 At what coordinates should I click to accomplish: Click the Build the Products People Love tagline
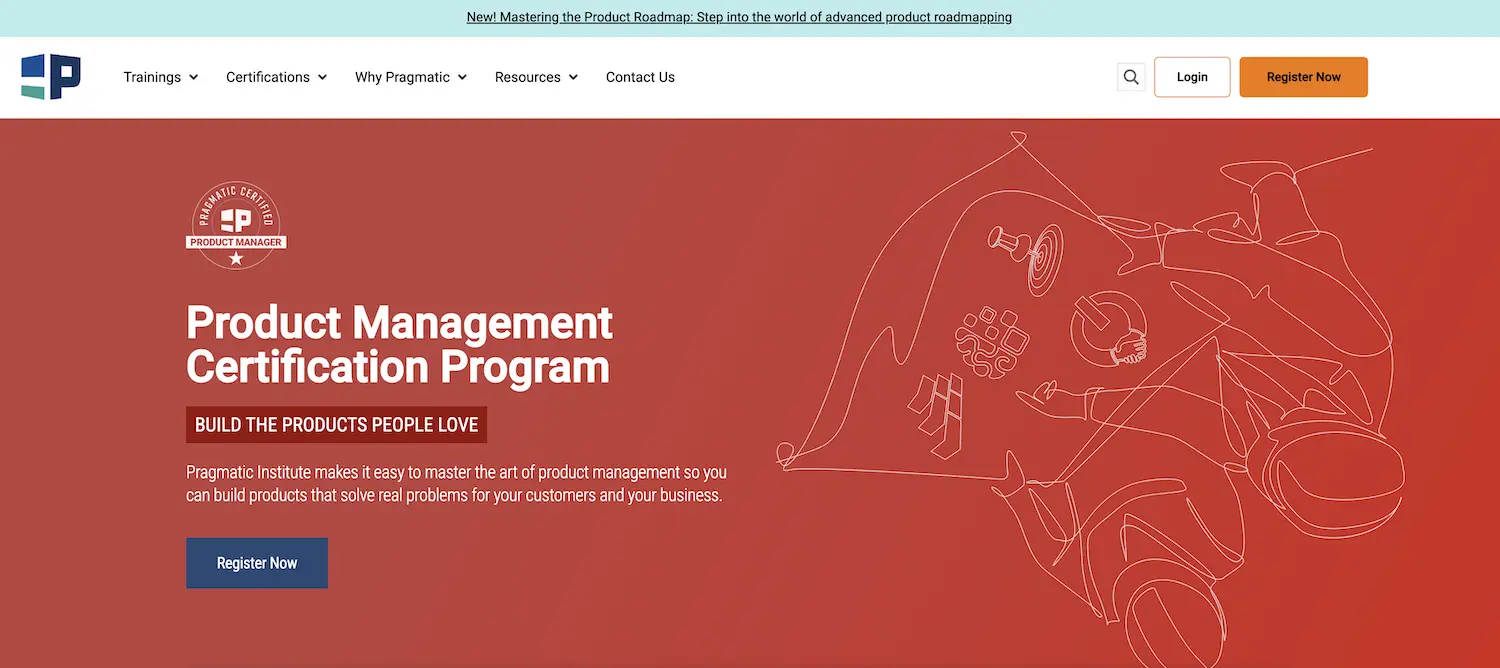[336, 424]
